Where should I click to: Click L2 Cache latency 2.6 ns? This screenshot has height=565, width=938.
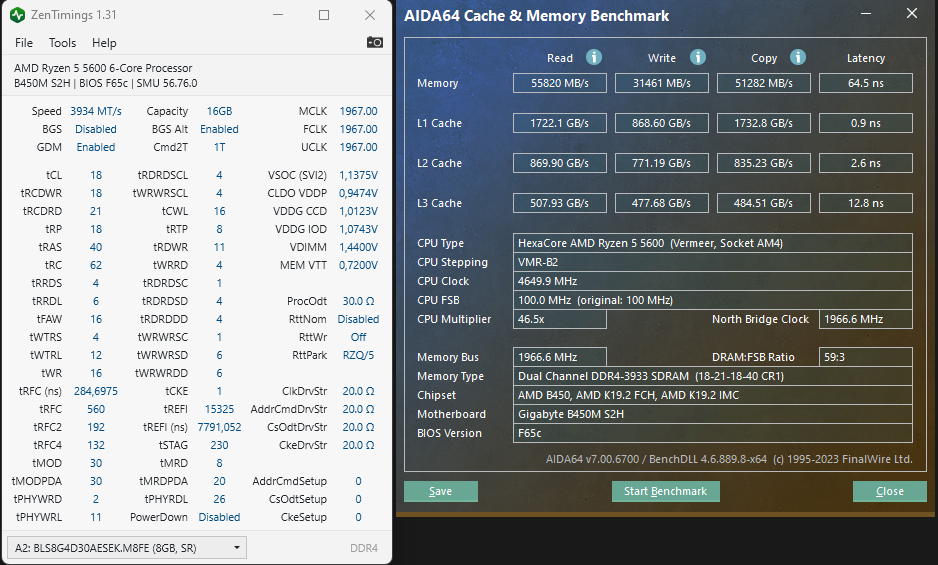pos(866,163)
